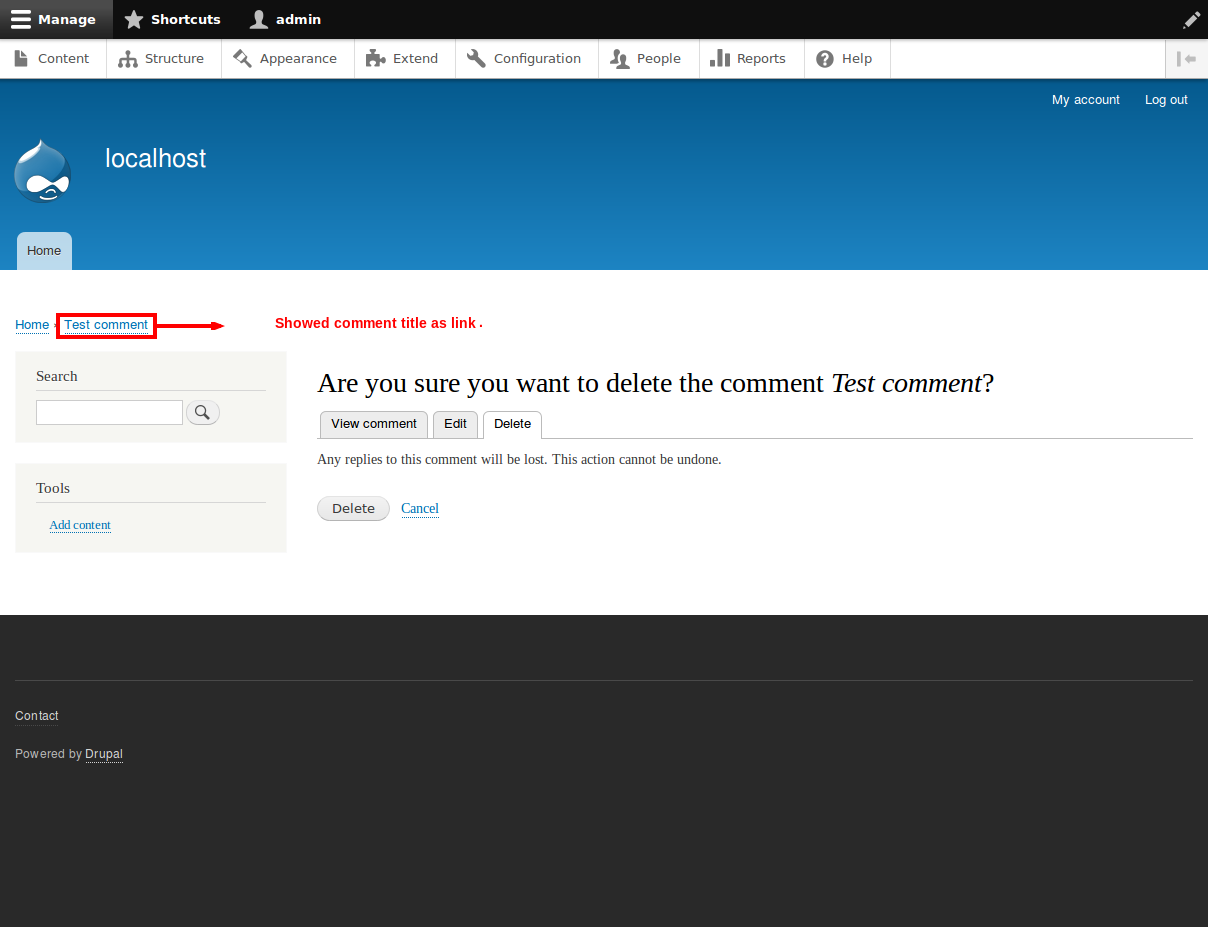The image size is (1208, 927).
Task: Switch to the View comment tab
Action: click(373, 424)
